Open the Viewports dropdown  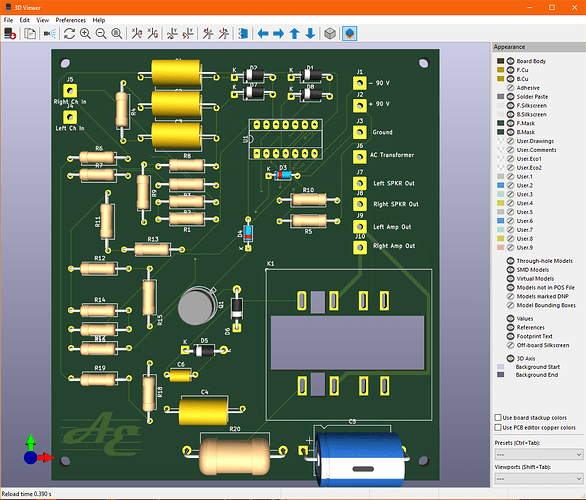pos(539,478)
